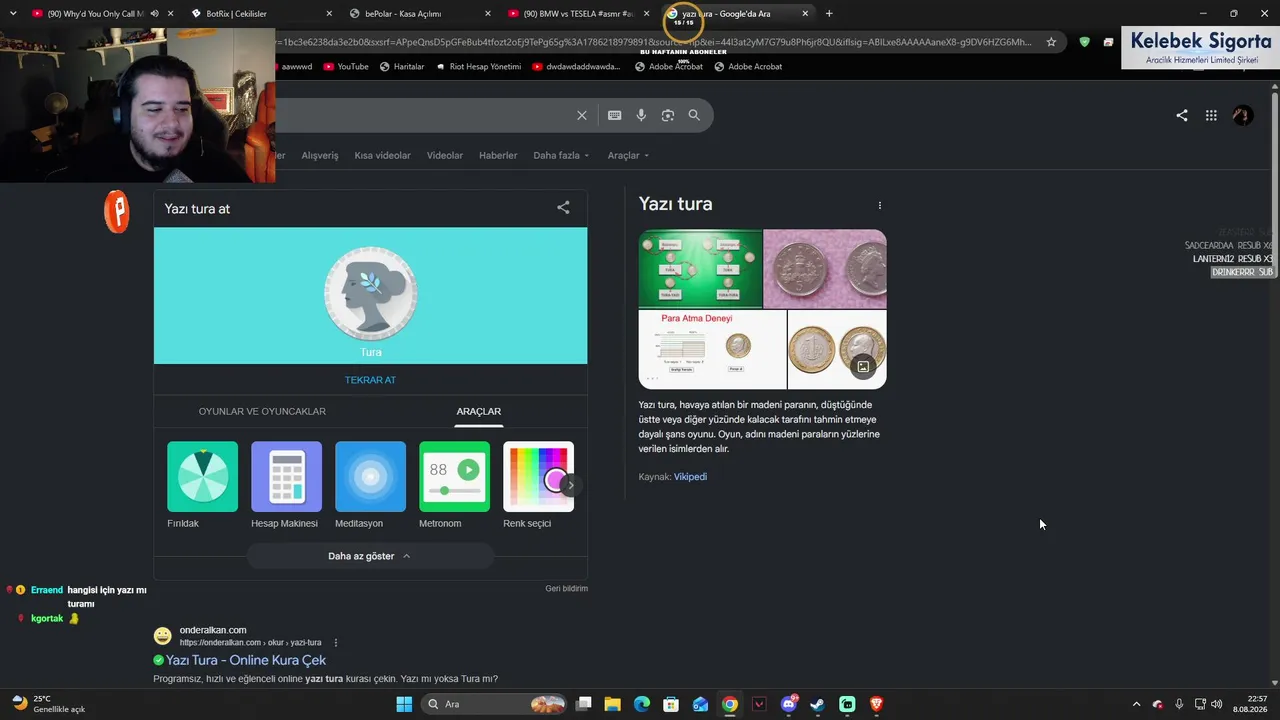Screen dimensions: 1280x720
Task: Click the magnifier search button
Action: [694, 115]
